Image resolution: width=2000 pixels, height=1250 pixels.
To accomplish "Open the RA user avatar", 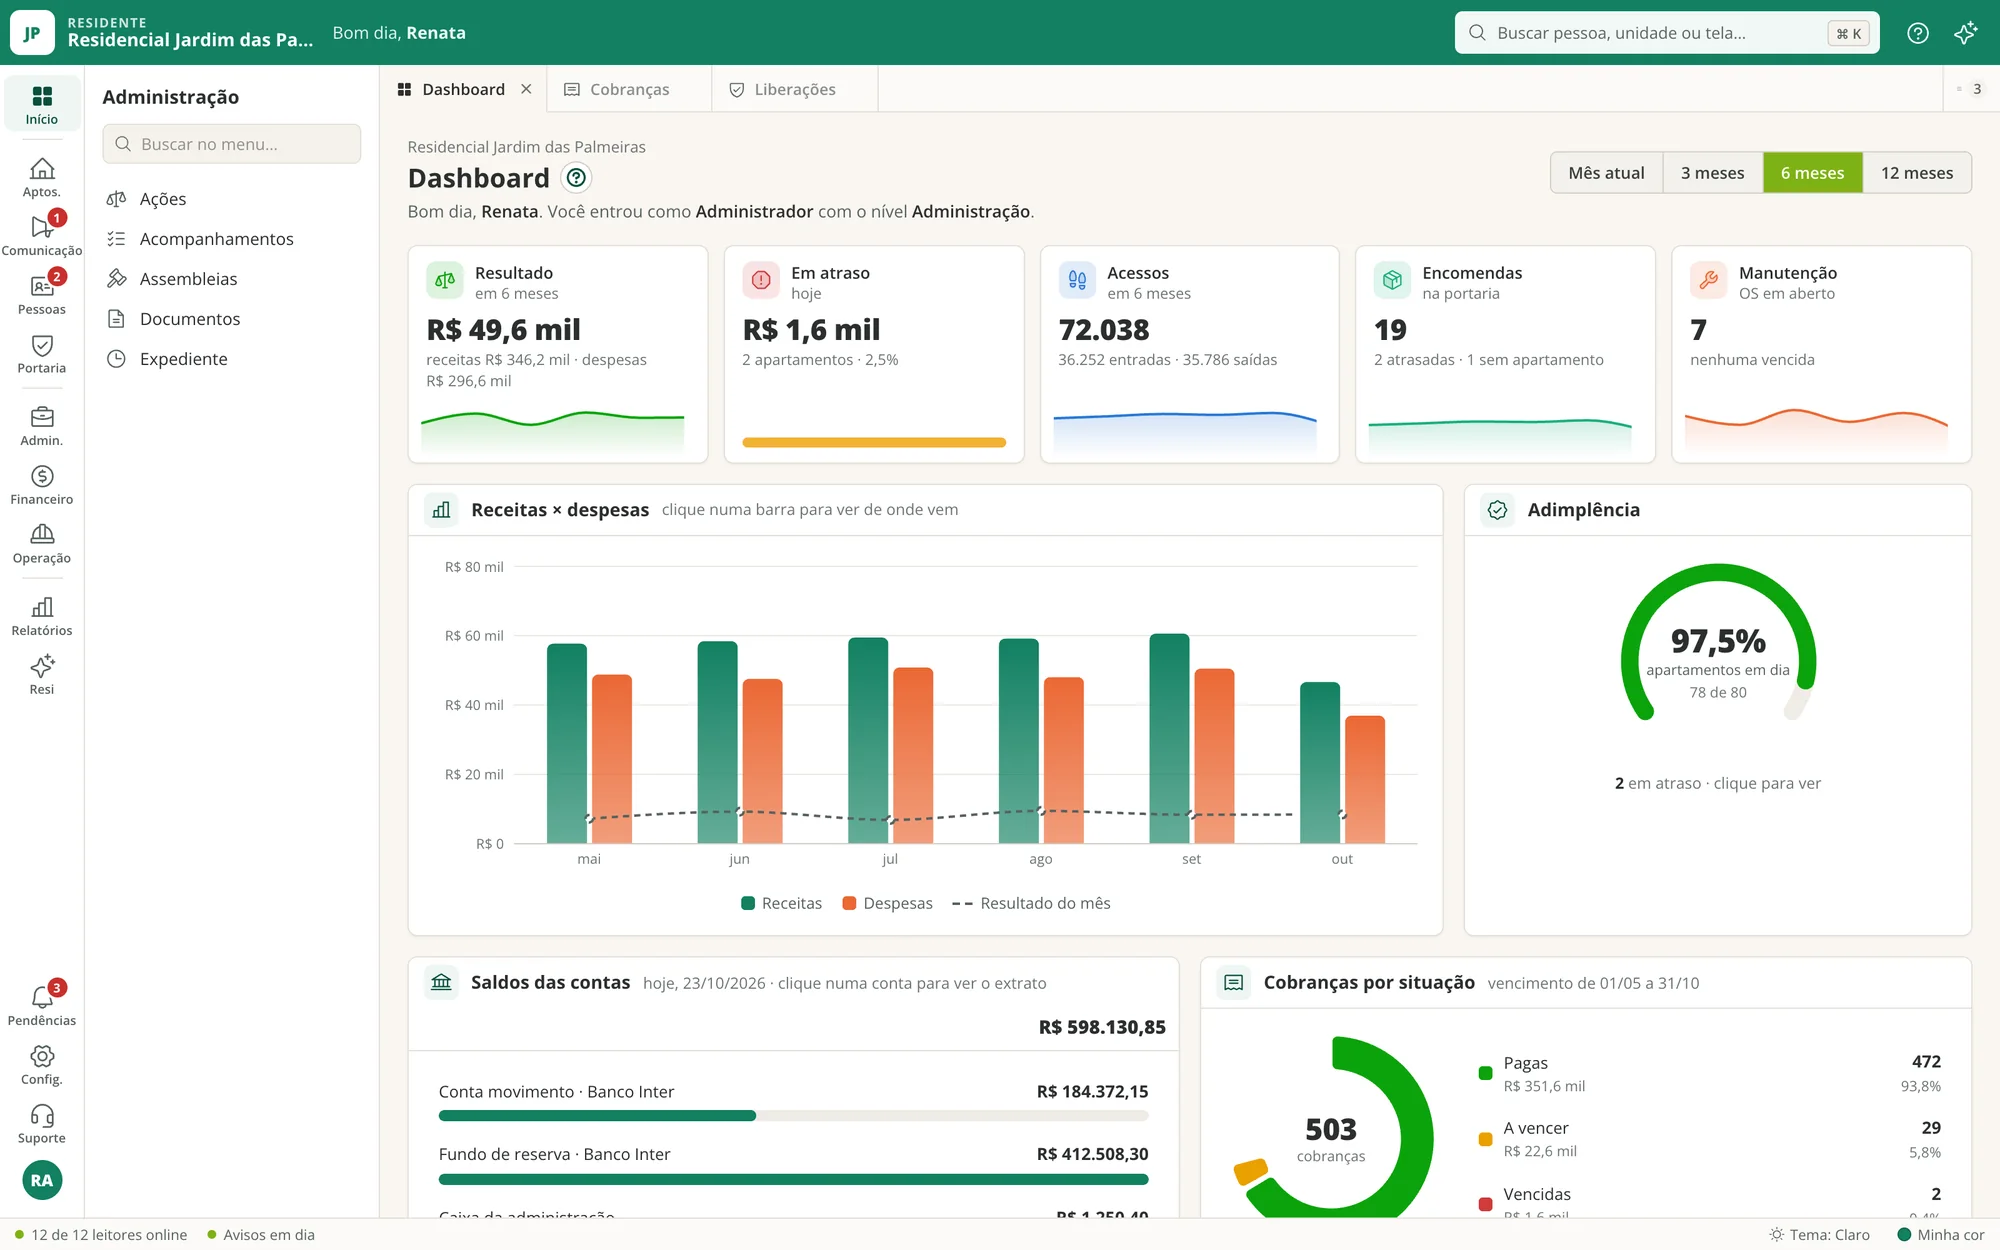I will (42, 1180).
